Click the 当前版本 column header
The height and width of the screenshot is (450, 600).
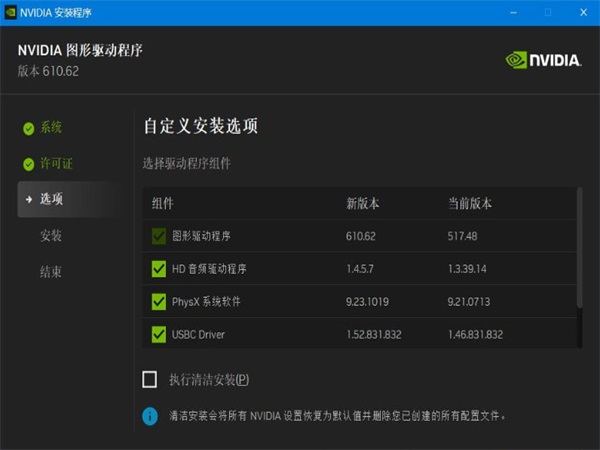click(x=470, y=203)
